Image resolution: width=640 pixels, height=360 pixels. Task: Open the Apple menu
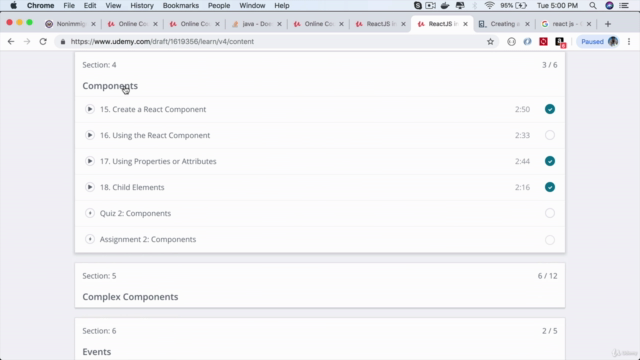13,6
